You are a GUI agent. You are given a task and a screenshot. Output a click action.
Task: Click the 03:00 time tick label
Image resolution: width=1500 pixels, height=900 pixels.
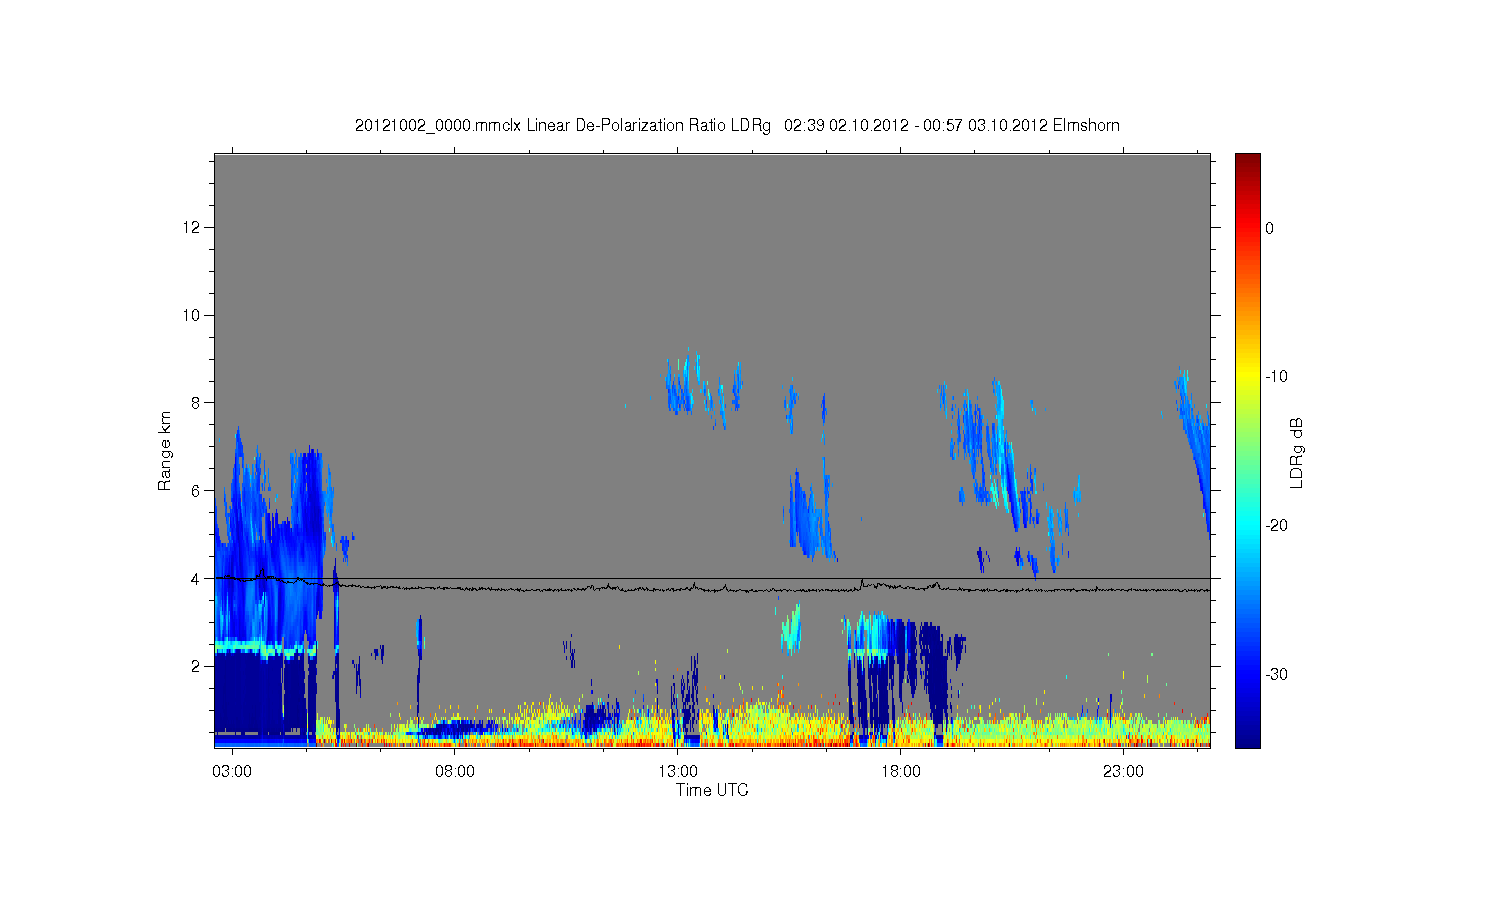point(232,771)
